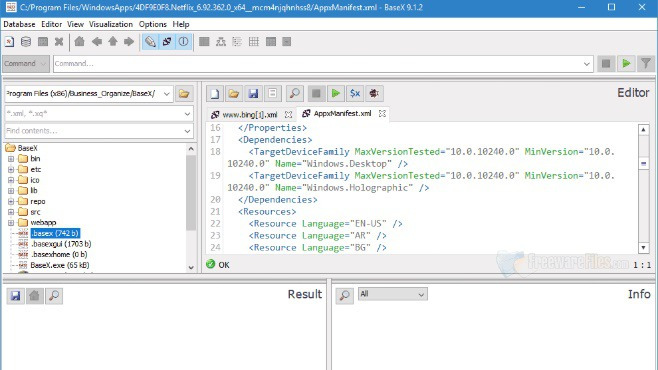The height and width of the screenshot is (370, 658).
Task: Open the Editor menu
Action: pyautogui.click(x=52, y=24)
